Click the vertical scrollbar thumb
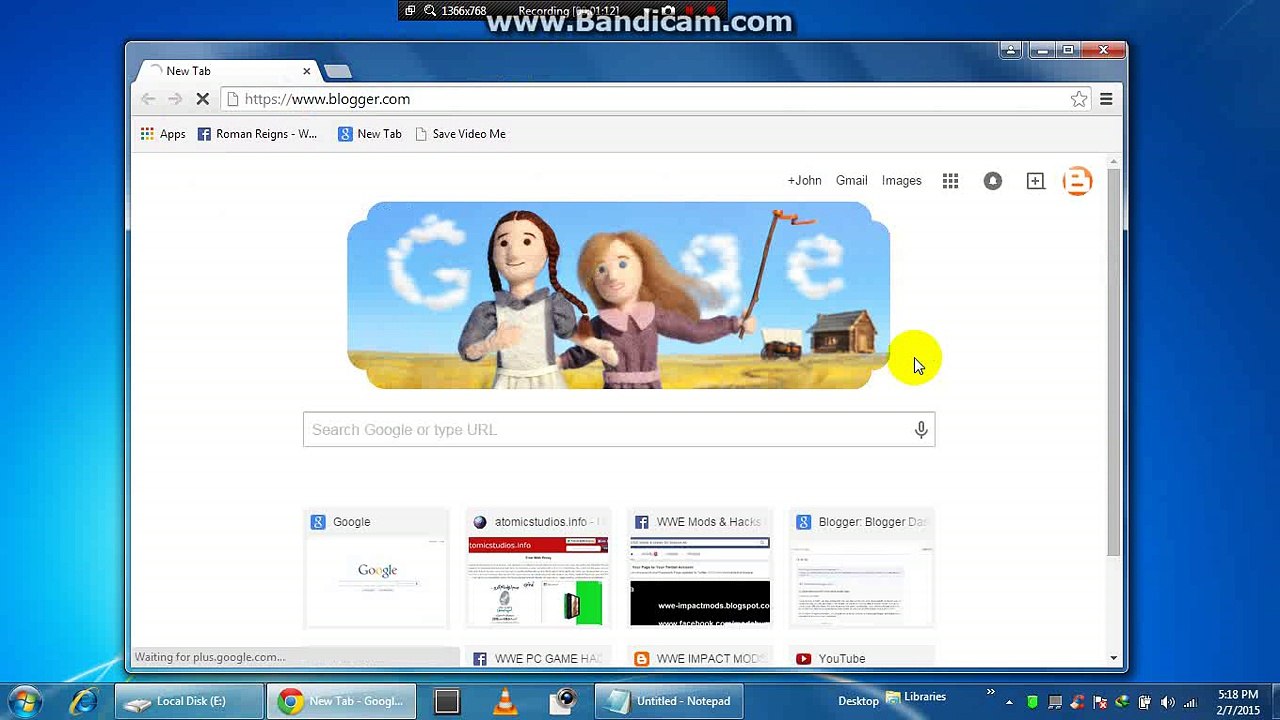This screenshot has width=1280, height=720. [x=1114, y=363]
